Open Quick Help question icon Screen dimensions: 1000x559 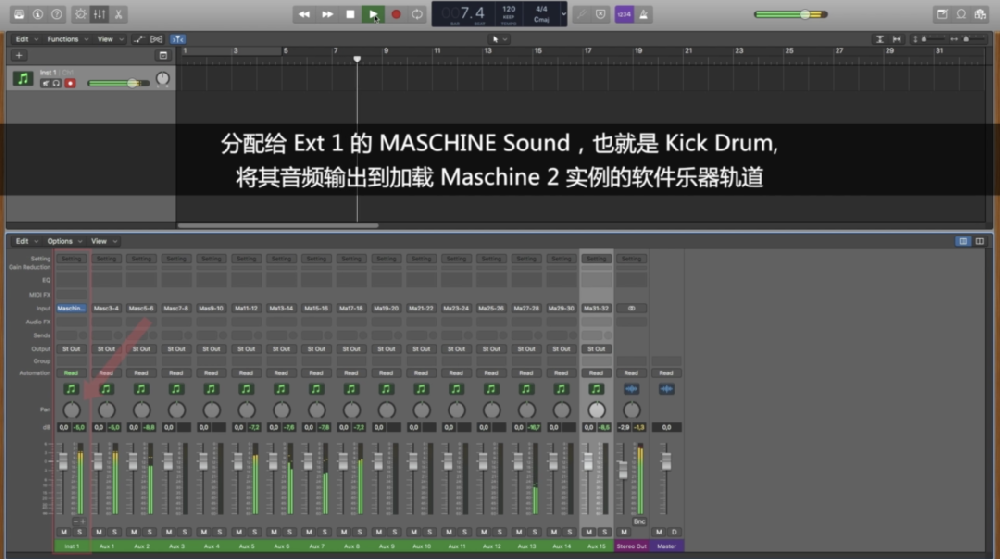[57, 14]
